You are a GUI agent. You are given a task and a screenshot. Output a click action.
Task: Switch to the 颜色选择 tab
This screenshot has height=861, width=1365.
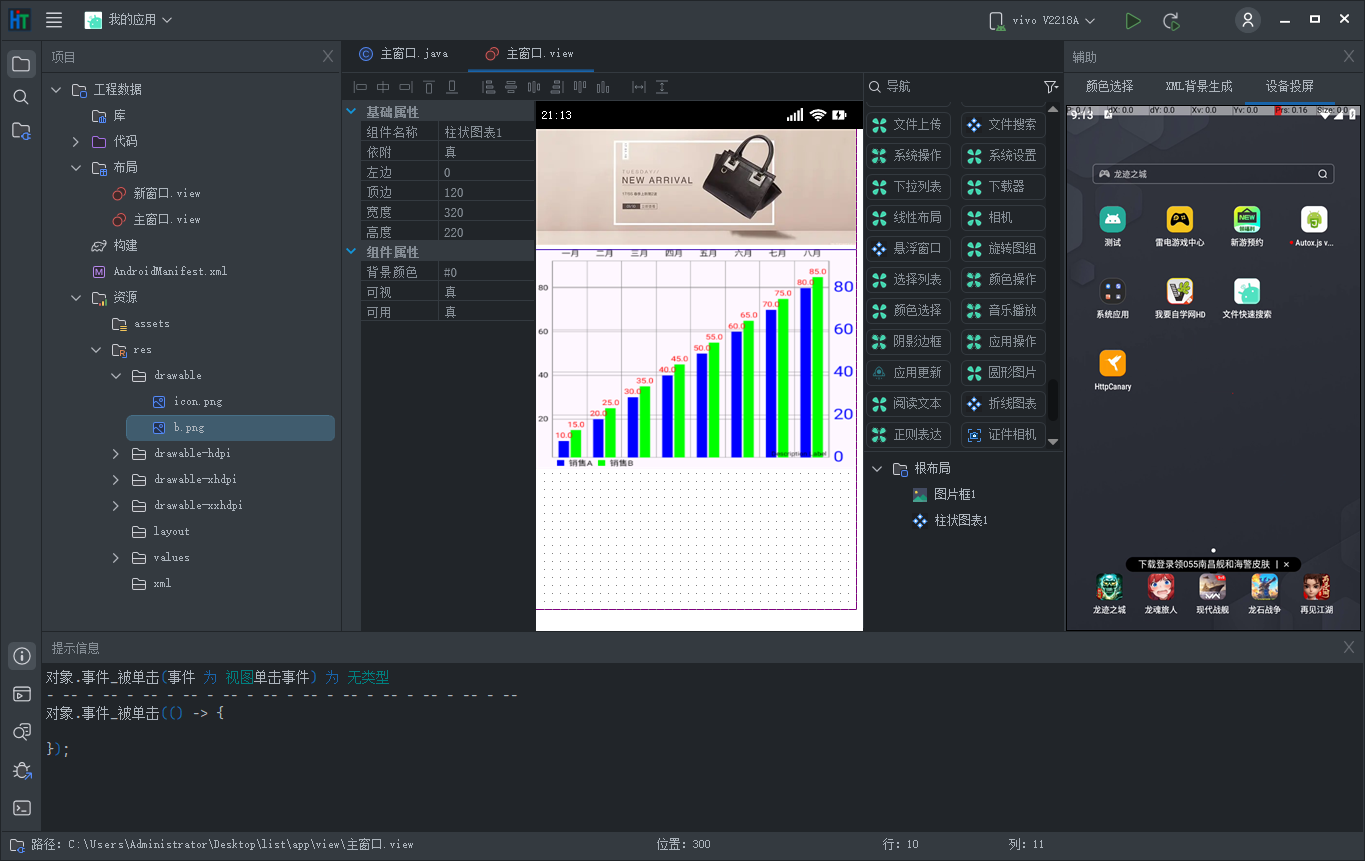(1109, 86)
